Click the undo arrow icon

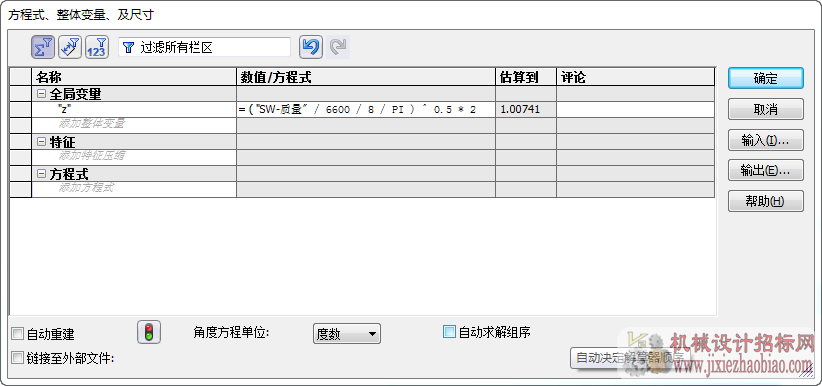(311, 47)
